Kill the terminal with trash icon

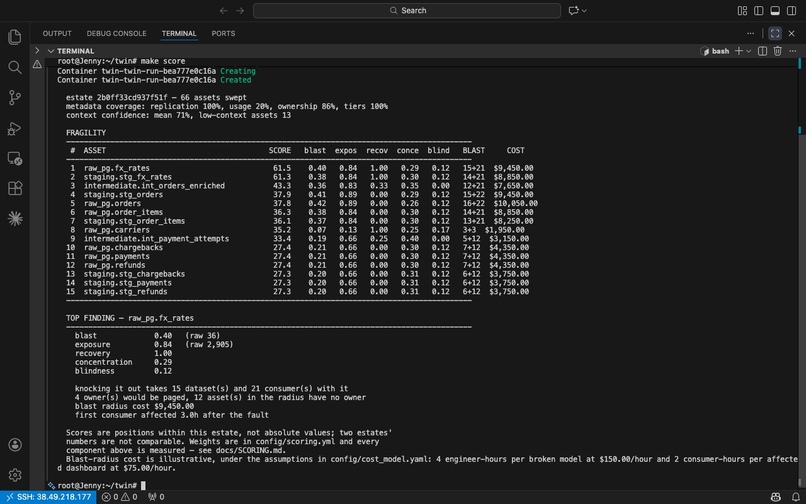tap(778, 51)
